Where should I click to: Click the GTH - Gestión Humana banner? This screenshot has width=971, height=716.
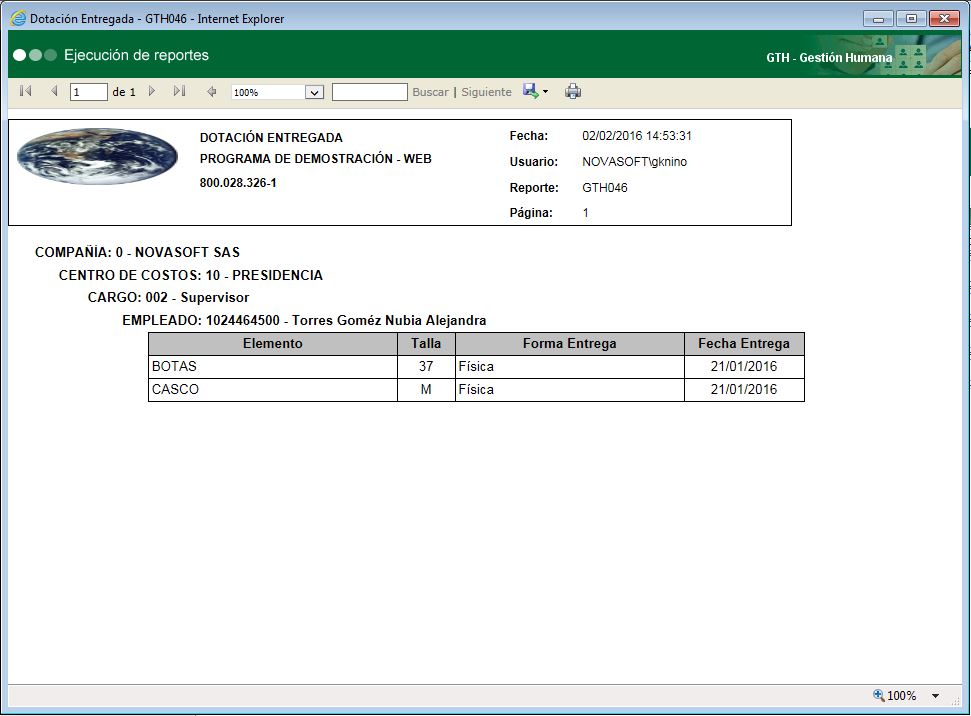pyautogui.click(x=829, y=58)
